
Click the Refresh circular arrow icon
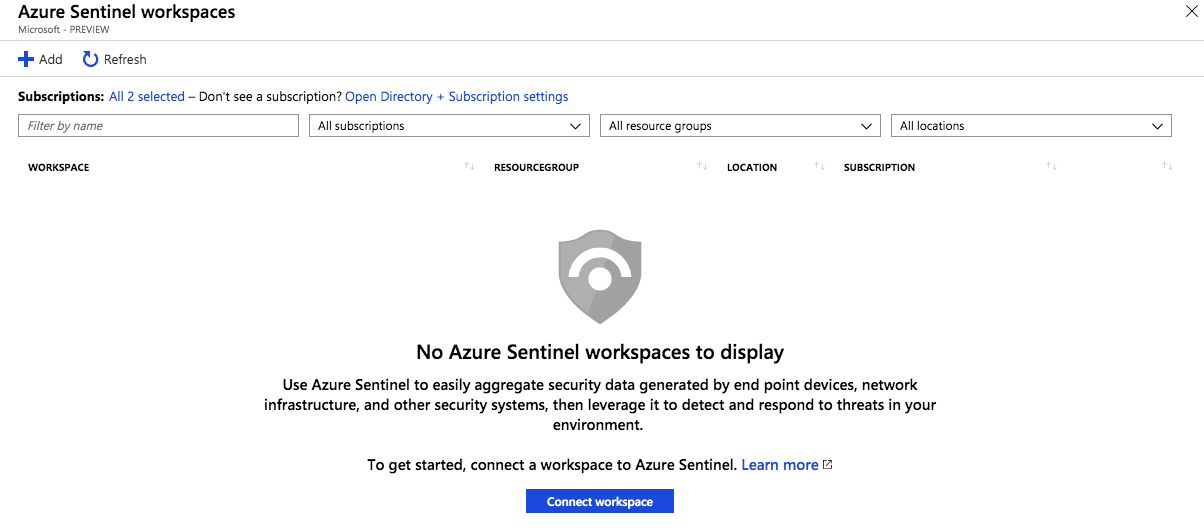90,60
